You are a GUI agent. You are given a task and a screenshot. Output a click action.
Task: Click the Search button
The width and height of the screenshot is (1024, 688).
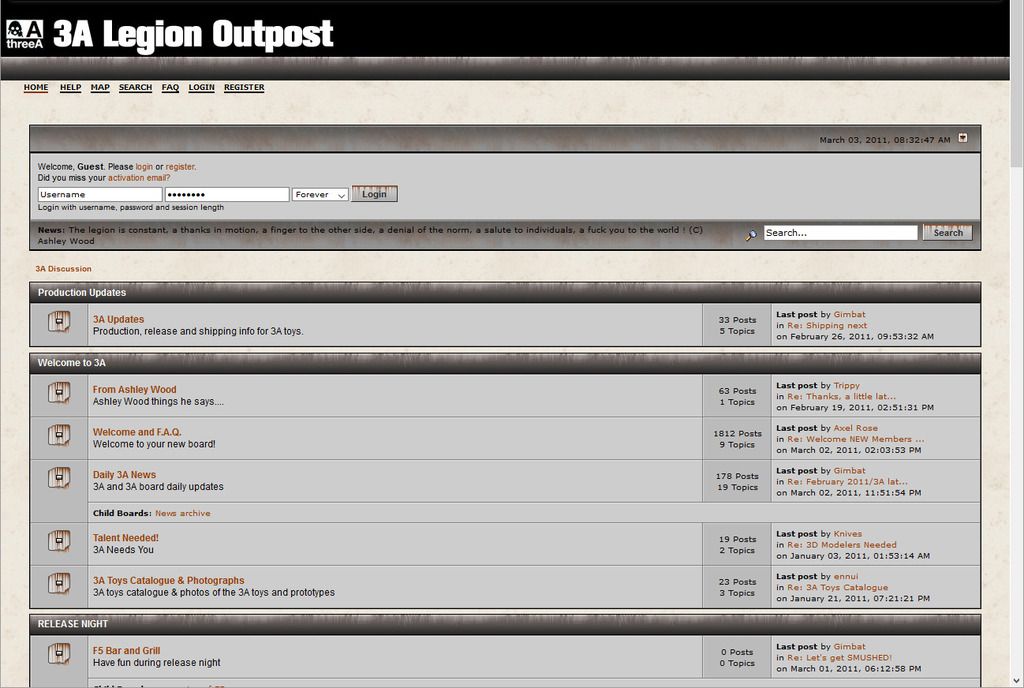[948, 232]
